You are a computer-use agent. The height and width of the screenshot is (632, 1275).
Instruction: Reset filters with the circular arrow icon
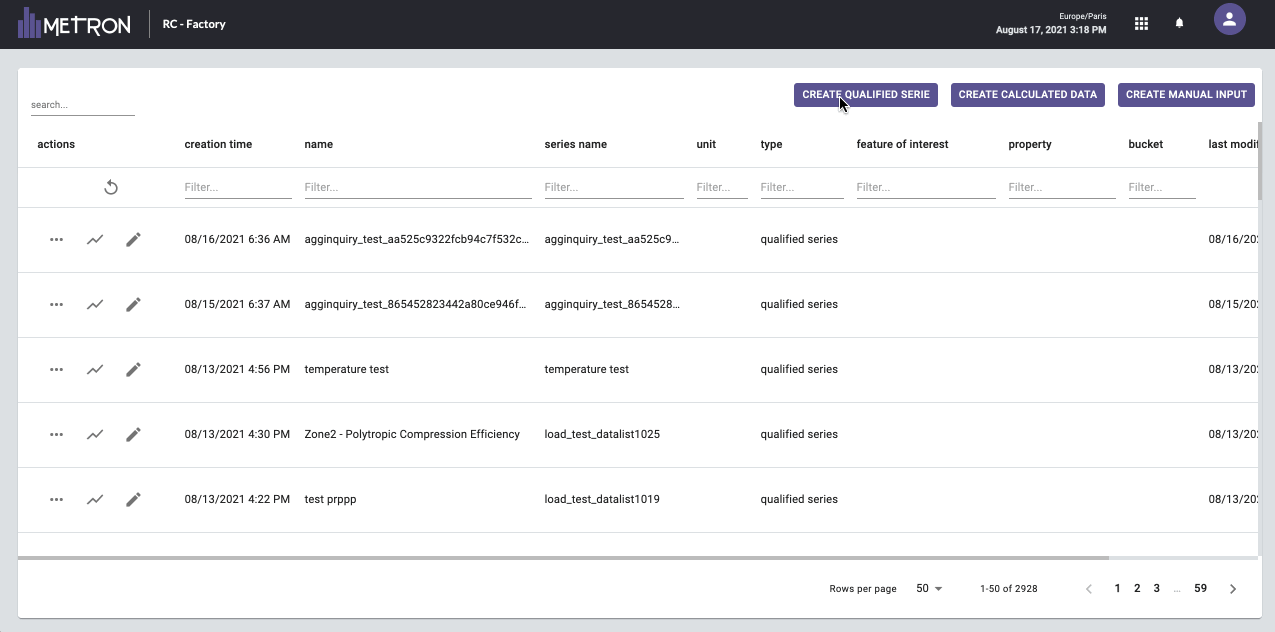point(111,187)
